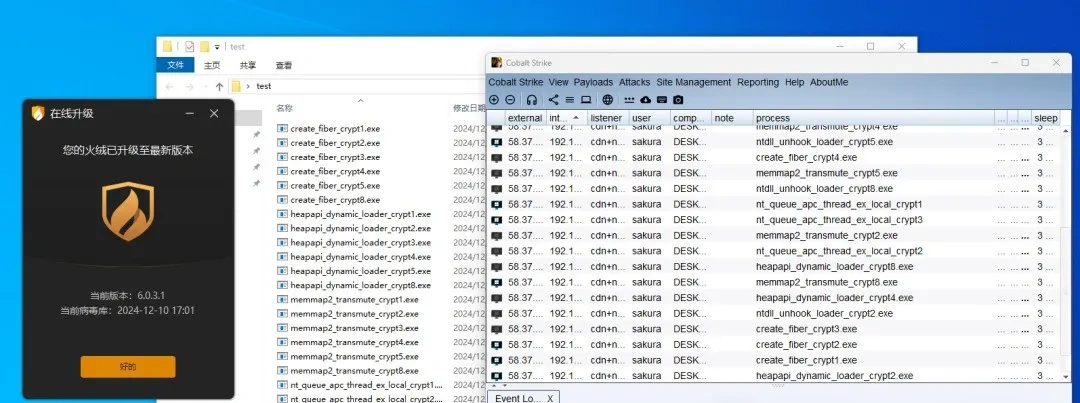This screenshot has height=403, width=1080.
Task: Sort sessions by the listener column header
Action: coord(608,118)
